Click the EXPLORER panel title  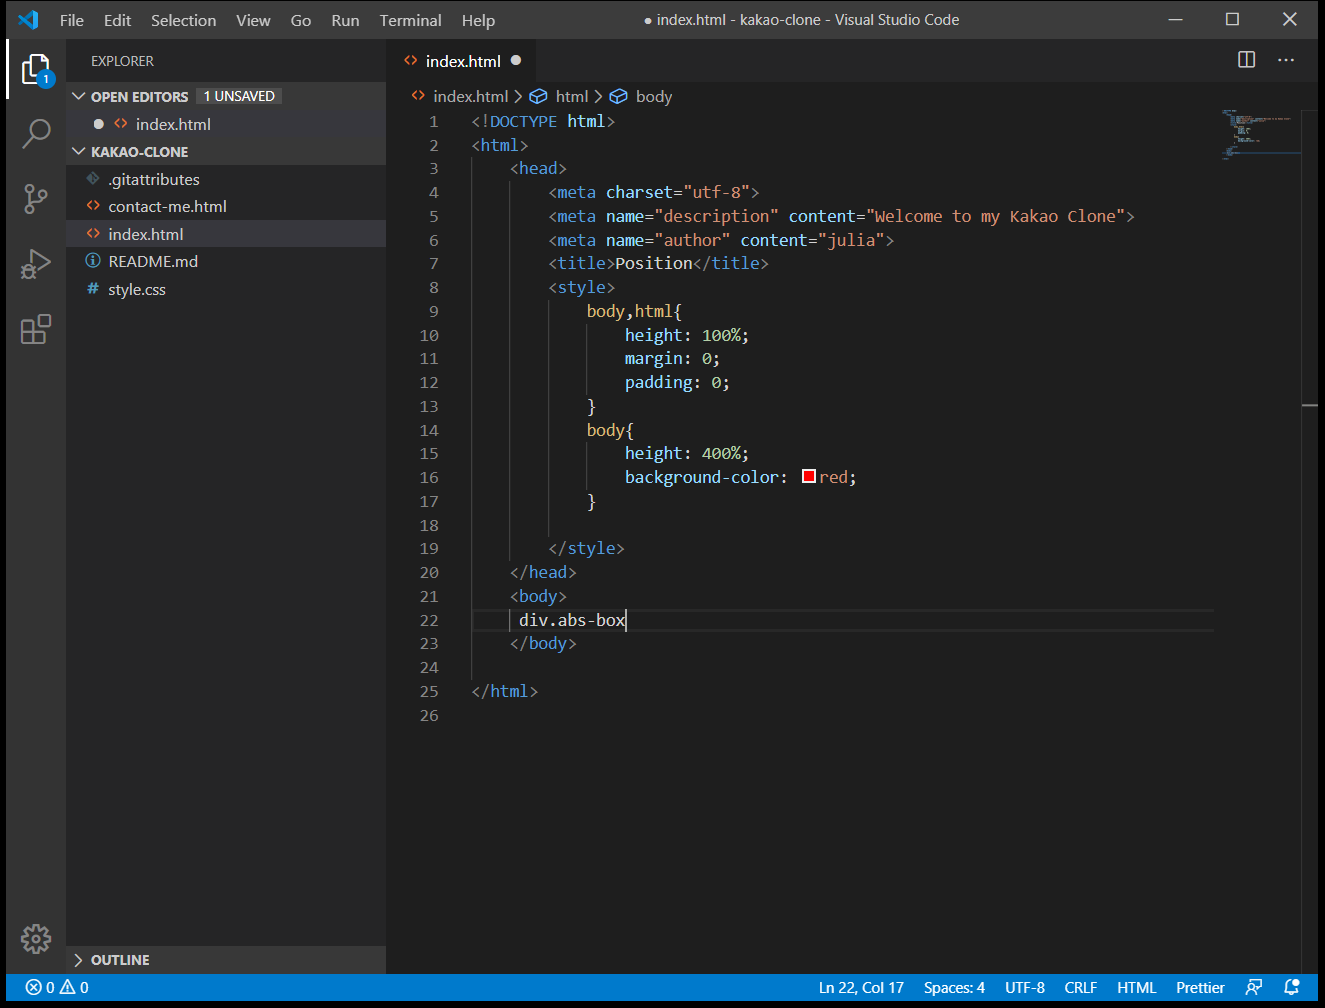point(122,61)
